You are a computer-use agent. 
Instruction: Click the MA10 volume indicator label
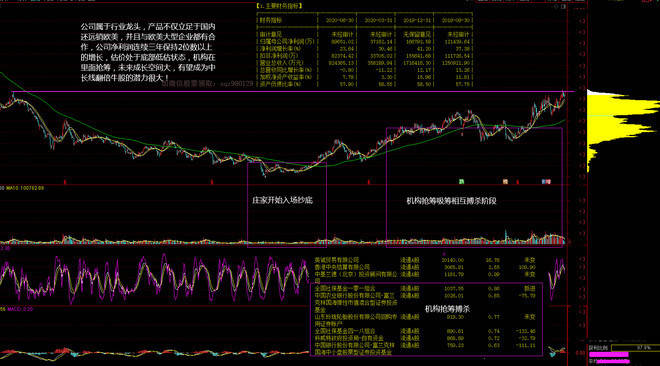point(24,188)
